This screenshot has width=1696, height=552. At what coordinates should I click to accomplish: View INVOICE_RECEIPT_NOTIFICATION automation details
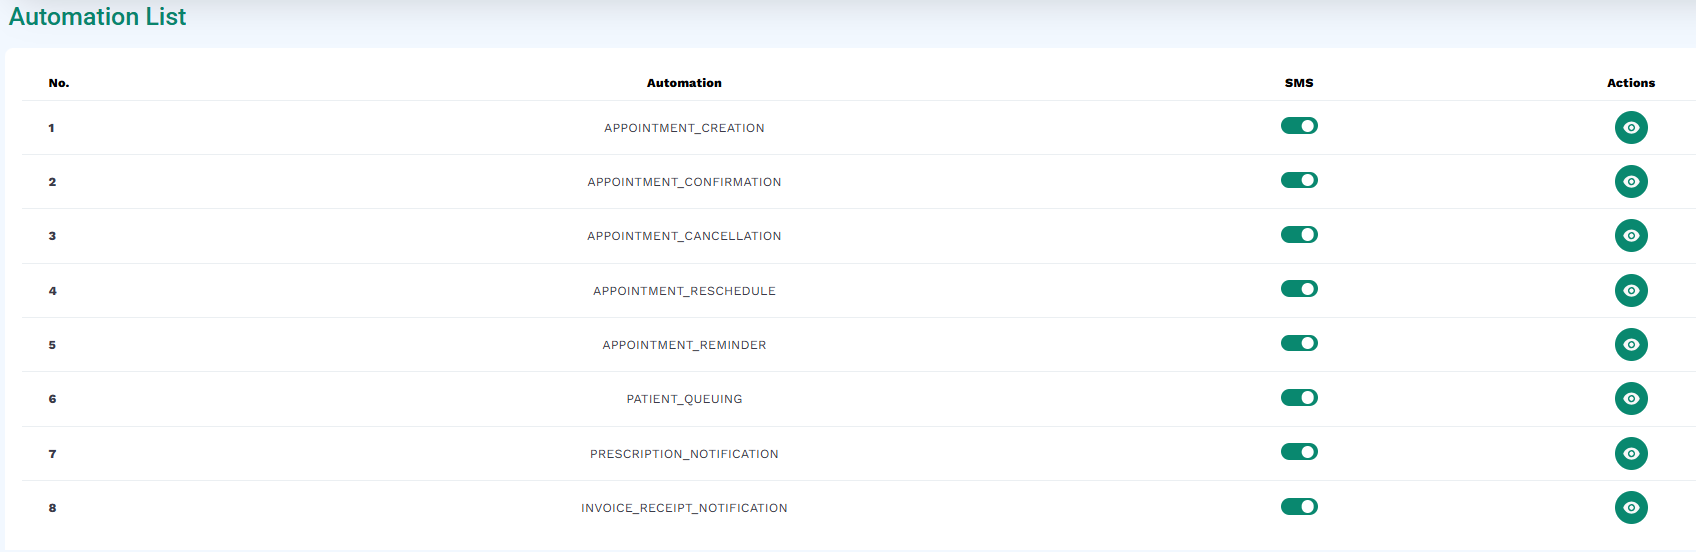click(x=1631, y=507)
